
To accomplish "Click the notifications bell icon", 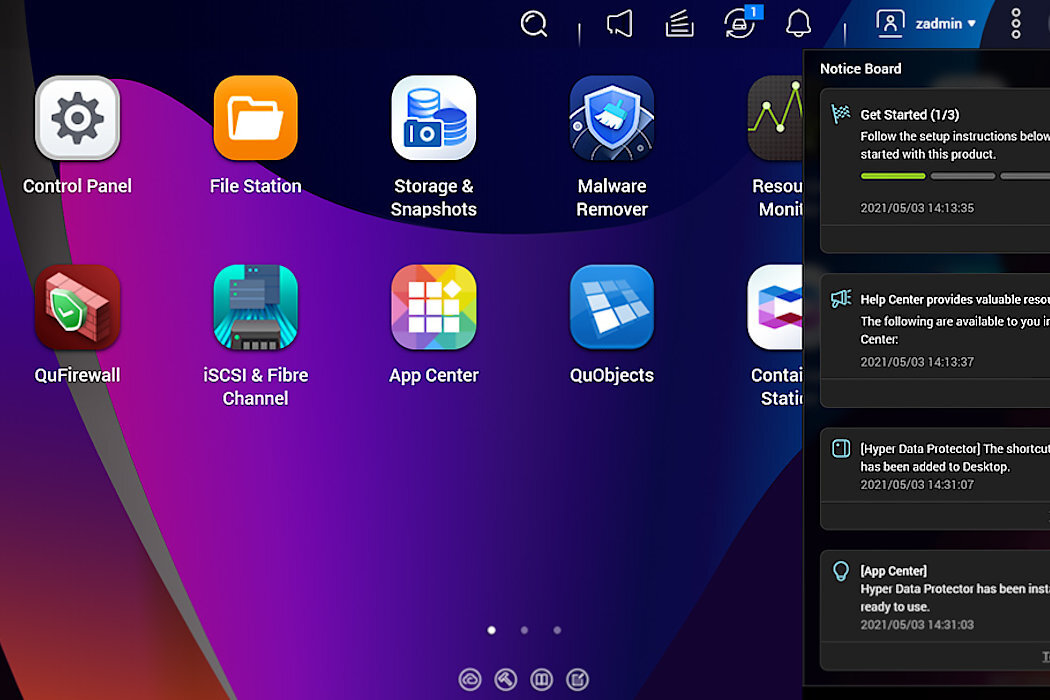I will (798, 23).
